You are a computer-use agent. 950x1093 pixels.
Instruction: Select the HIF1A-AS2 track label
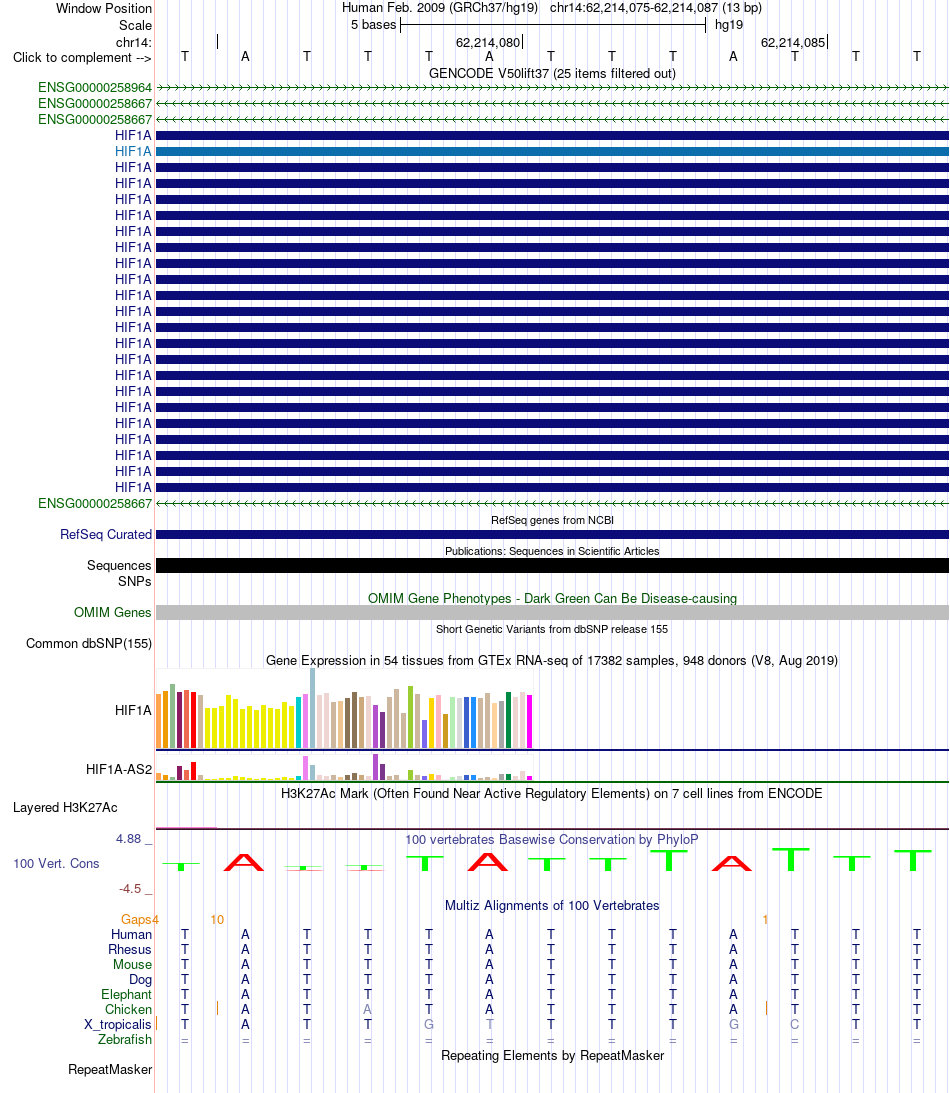118,770
